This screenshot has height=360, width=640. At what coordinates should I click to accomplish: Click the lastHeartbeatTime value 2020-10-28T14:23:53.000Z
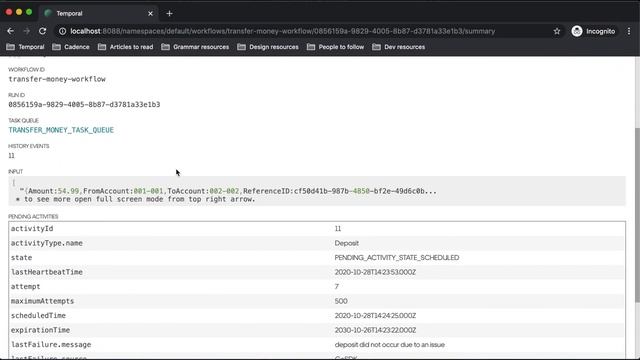(x=375, y=272)
